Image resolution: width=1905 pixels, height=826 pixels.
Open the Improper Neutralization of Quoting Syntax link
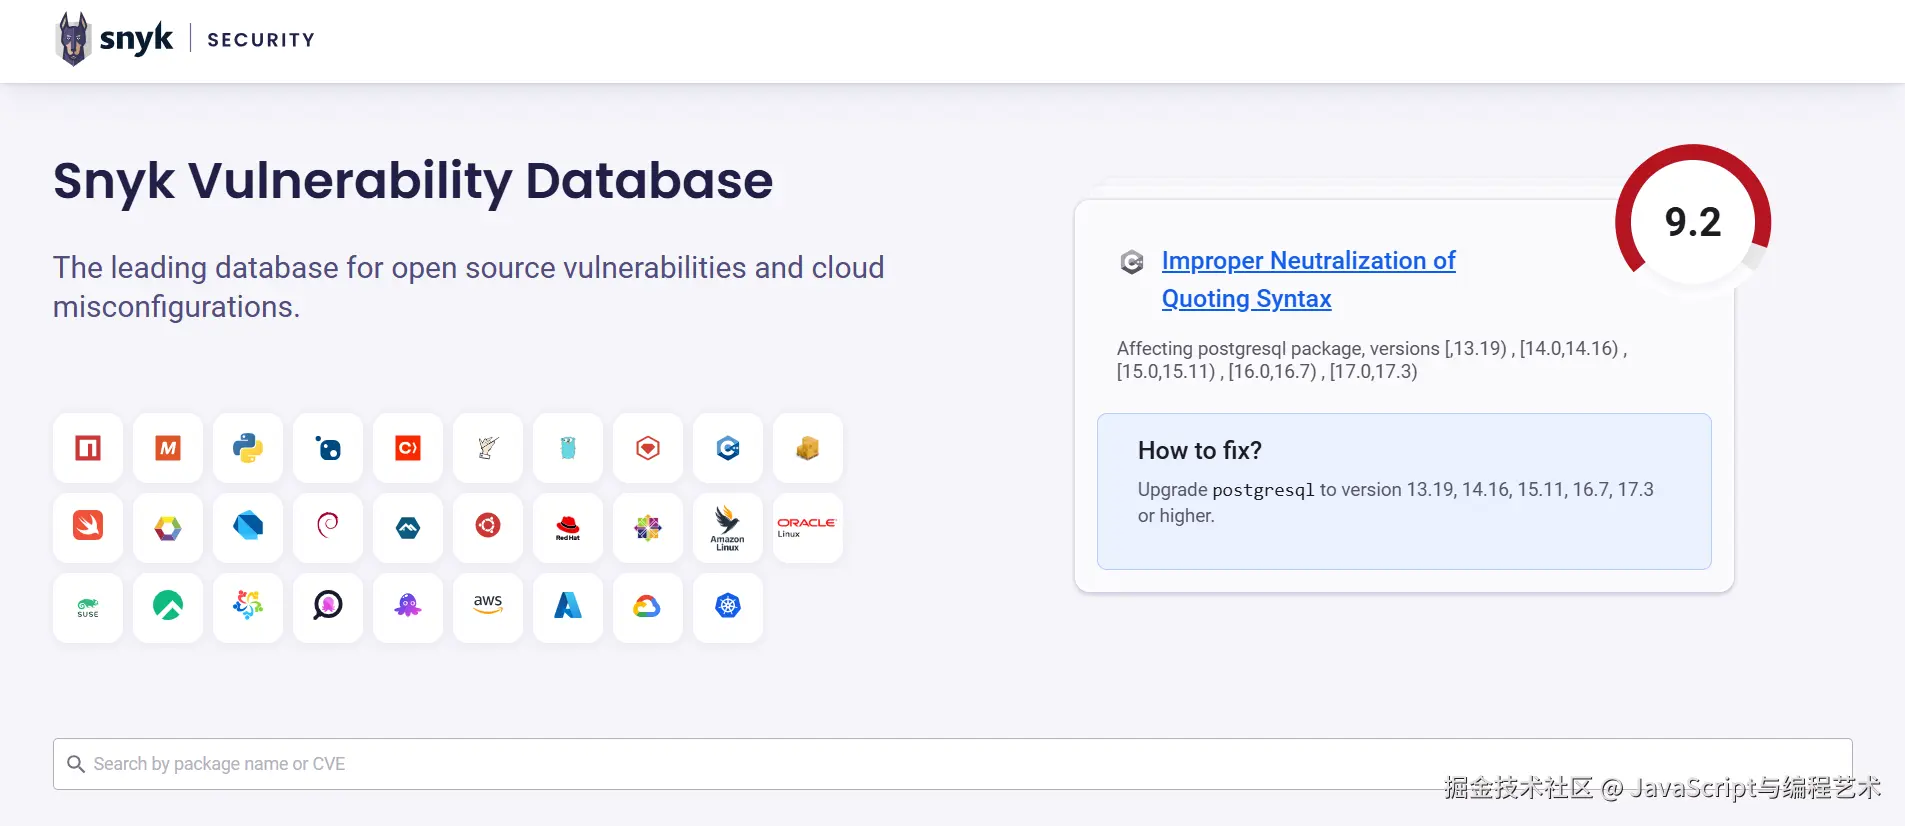[1308, 280]
